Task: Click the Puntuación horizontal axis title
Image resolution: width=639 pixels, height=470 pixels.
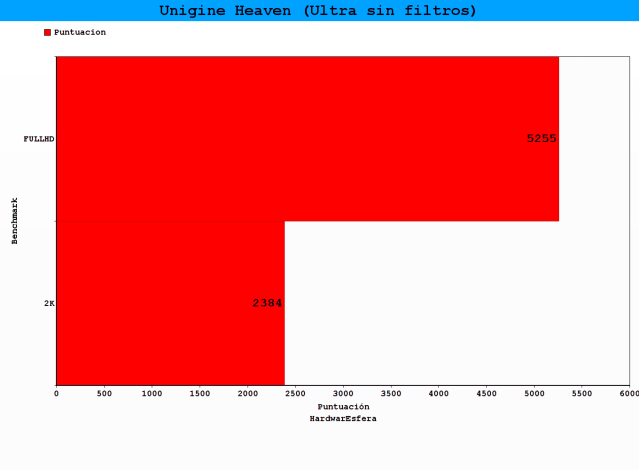Action: (x=344, y=406)
